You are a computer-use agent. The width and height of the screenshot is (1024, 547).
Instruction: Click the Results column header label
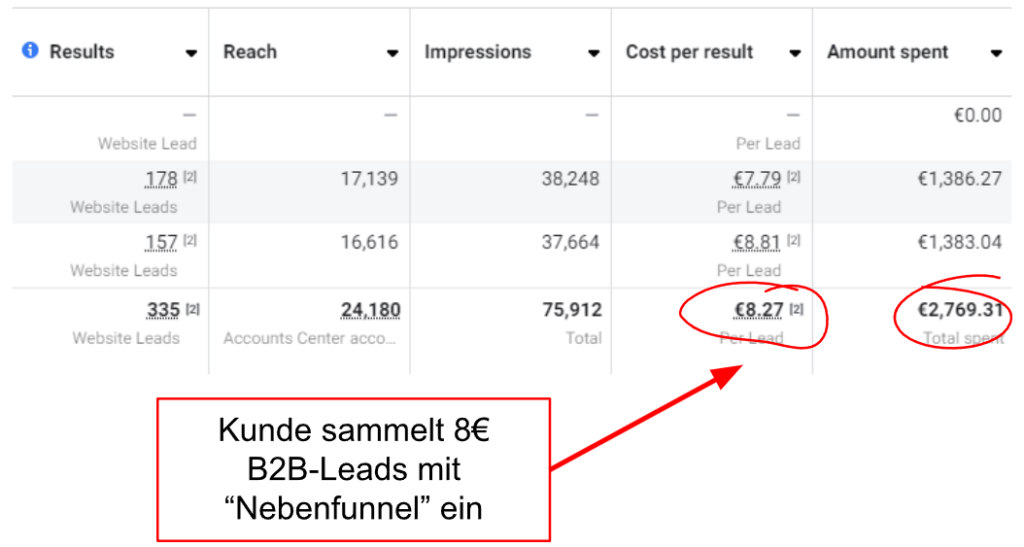point(82,52)
